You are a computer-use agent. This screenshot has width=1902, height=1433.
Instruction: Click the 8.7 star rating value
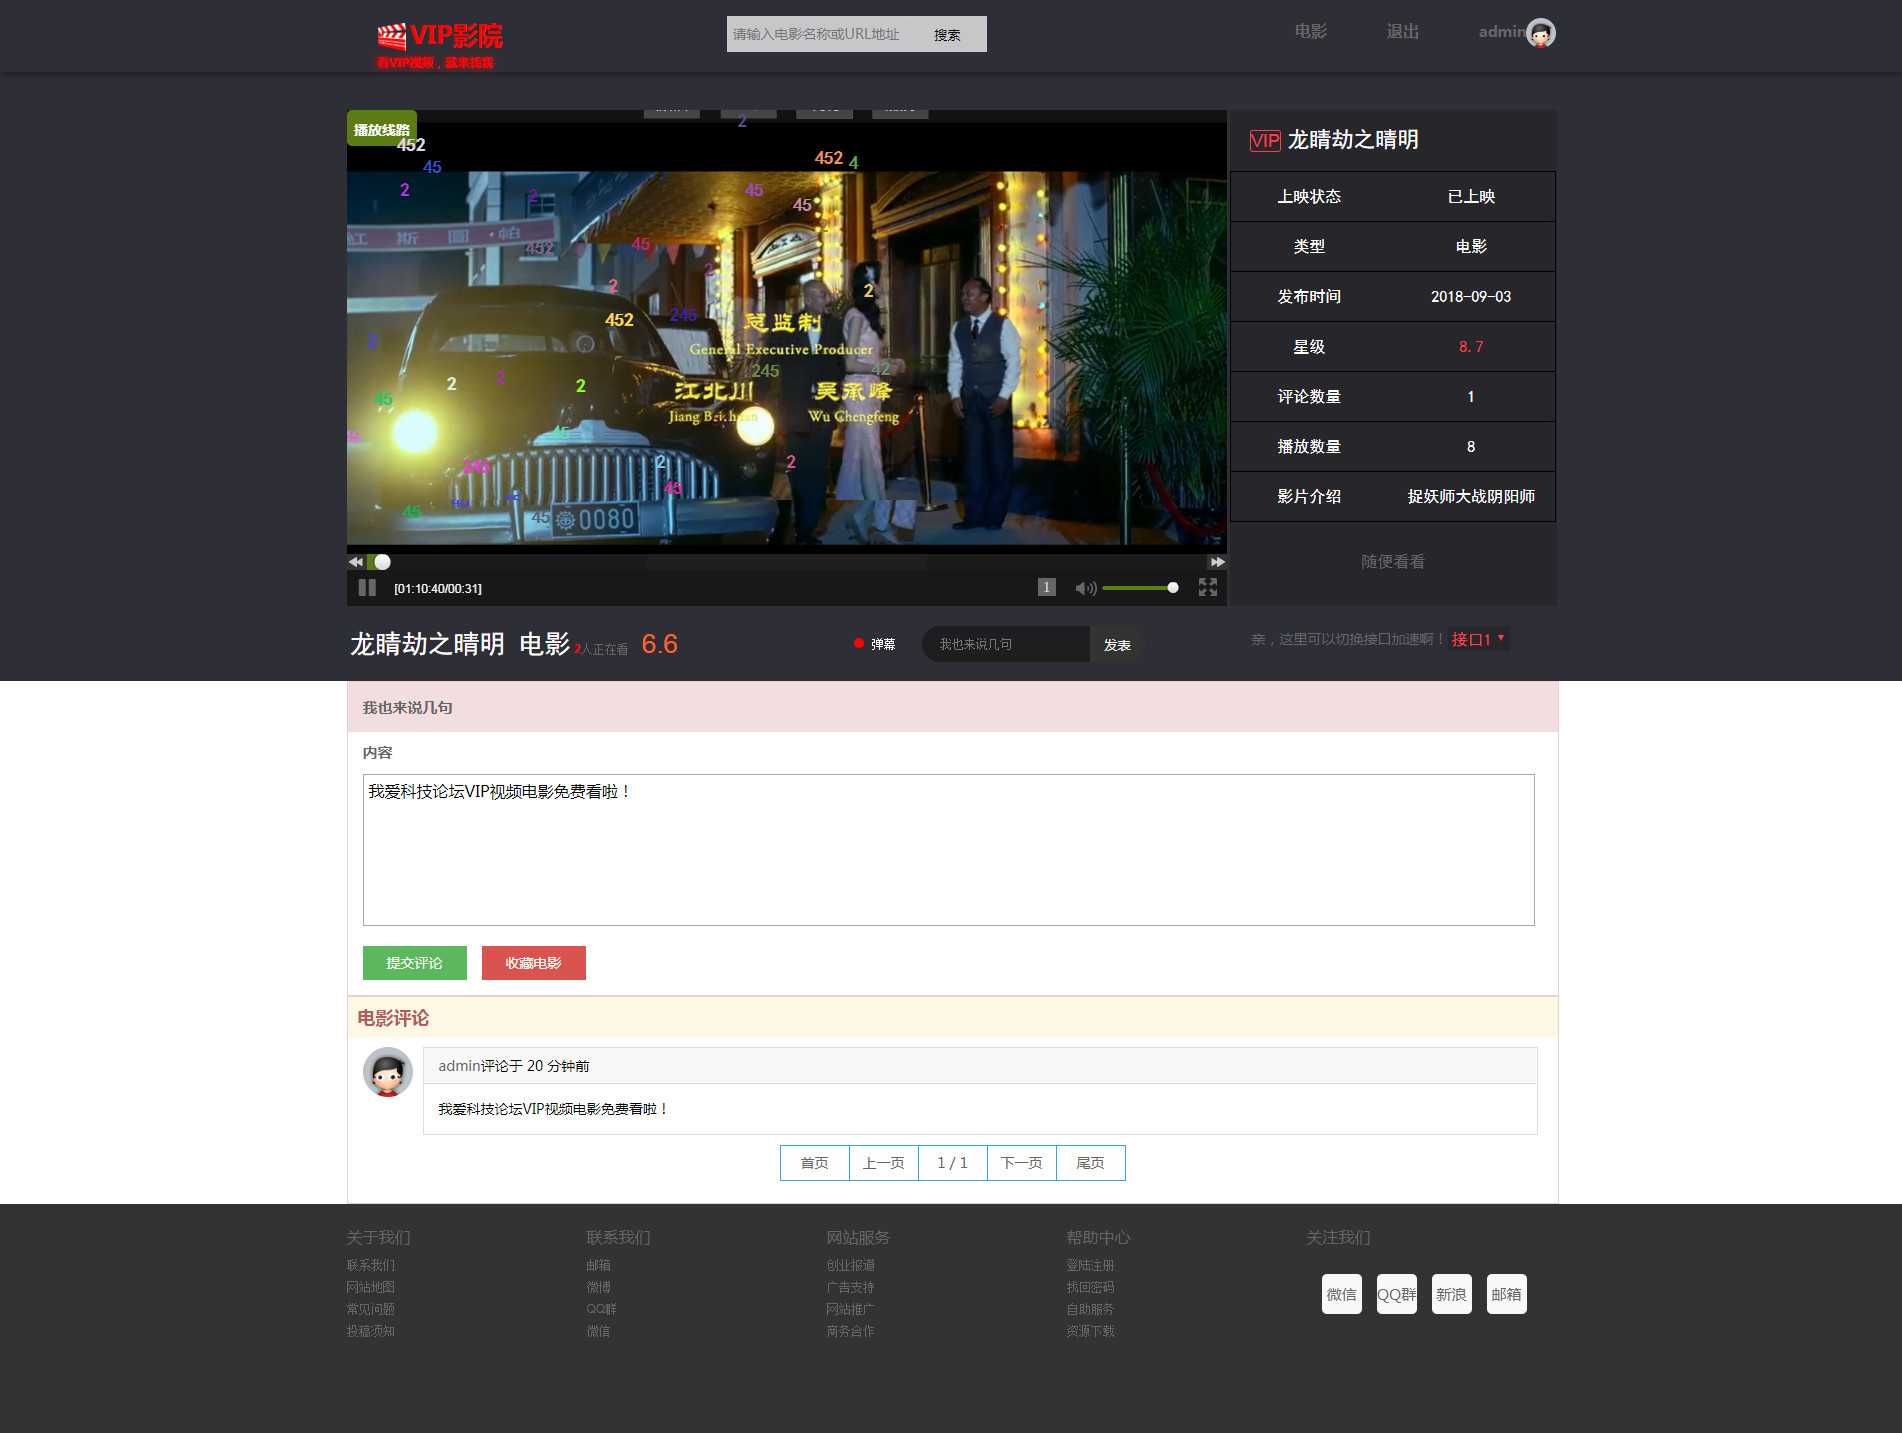tap(1470, 347)
